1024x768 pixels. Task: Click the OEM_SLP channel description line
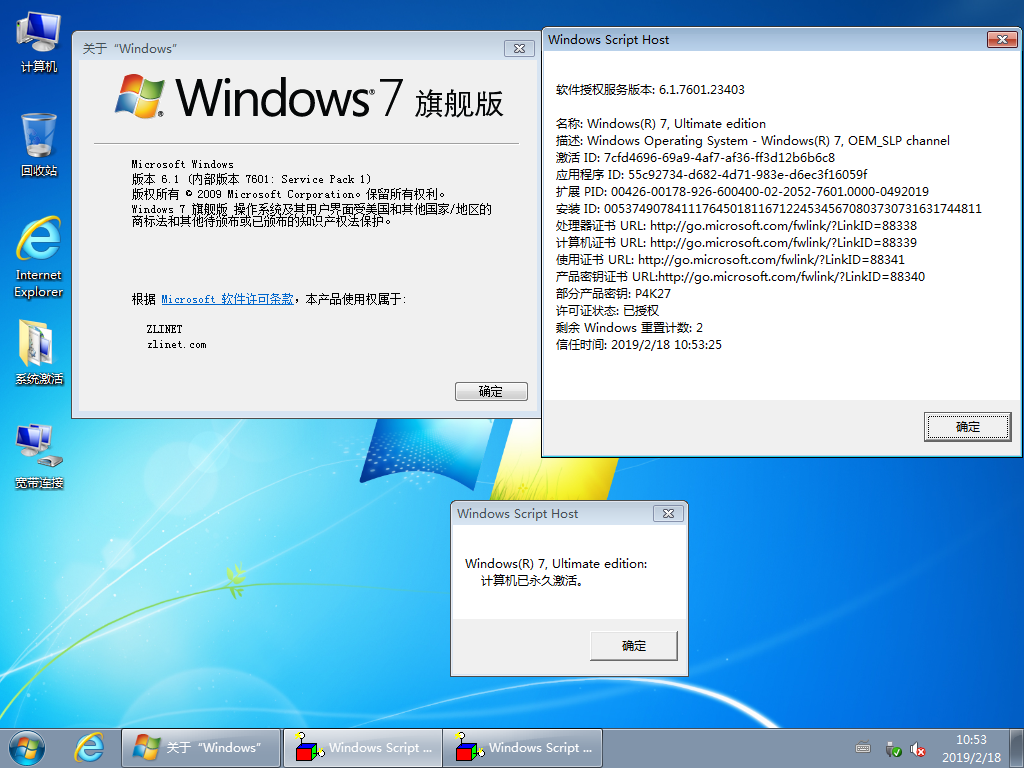point(752,140)
